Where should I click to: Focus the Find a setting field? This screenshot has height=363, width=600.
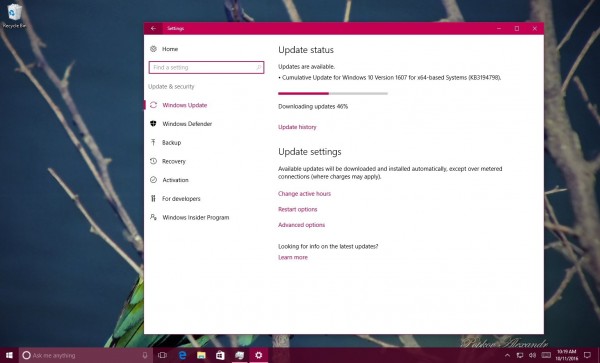coord(206,67)
